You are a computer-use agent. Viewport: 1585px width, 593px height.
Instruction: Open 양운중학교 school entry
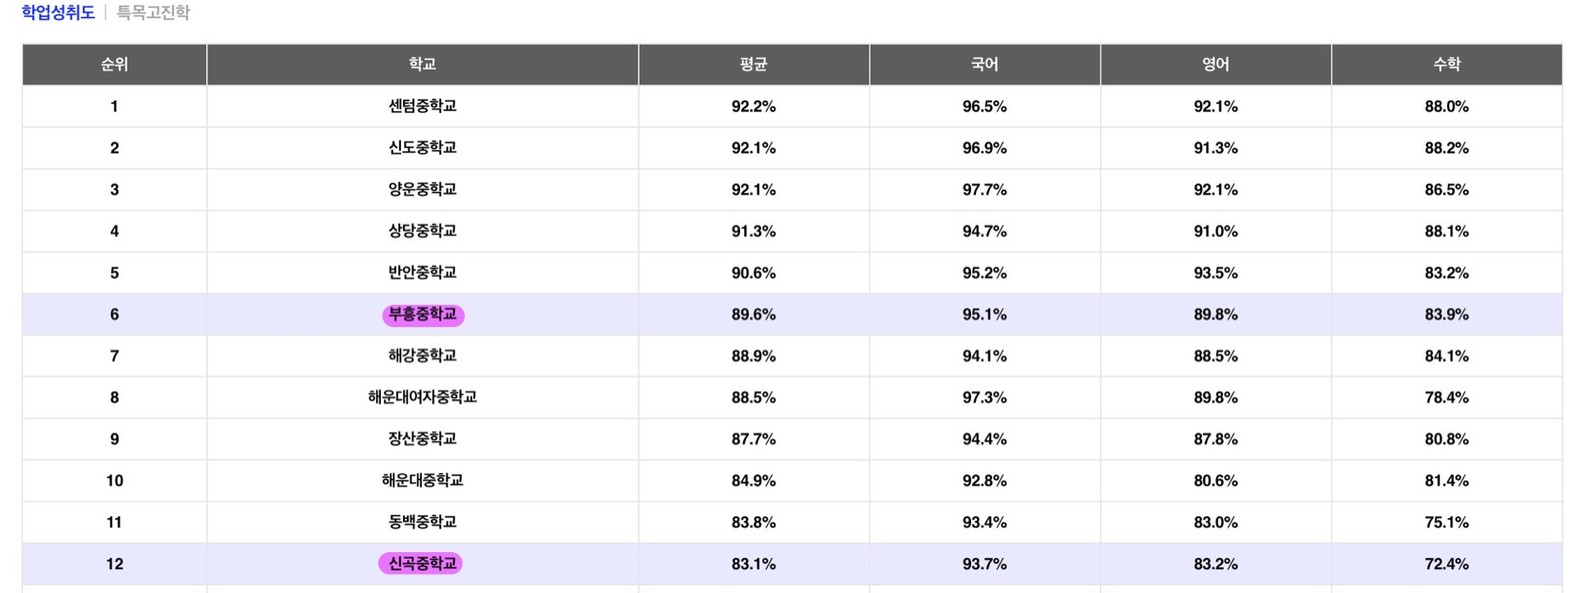(x=423, y=189)
